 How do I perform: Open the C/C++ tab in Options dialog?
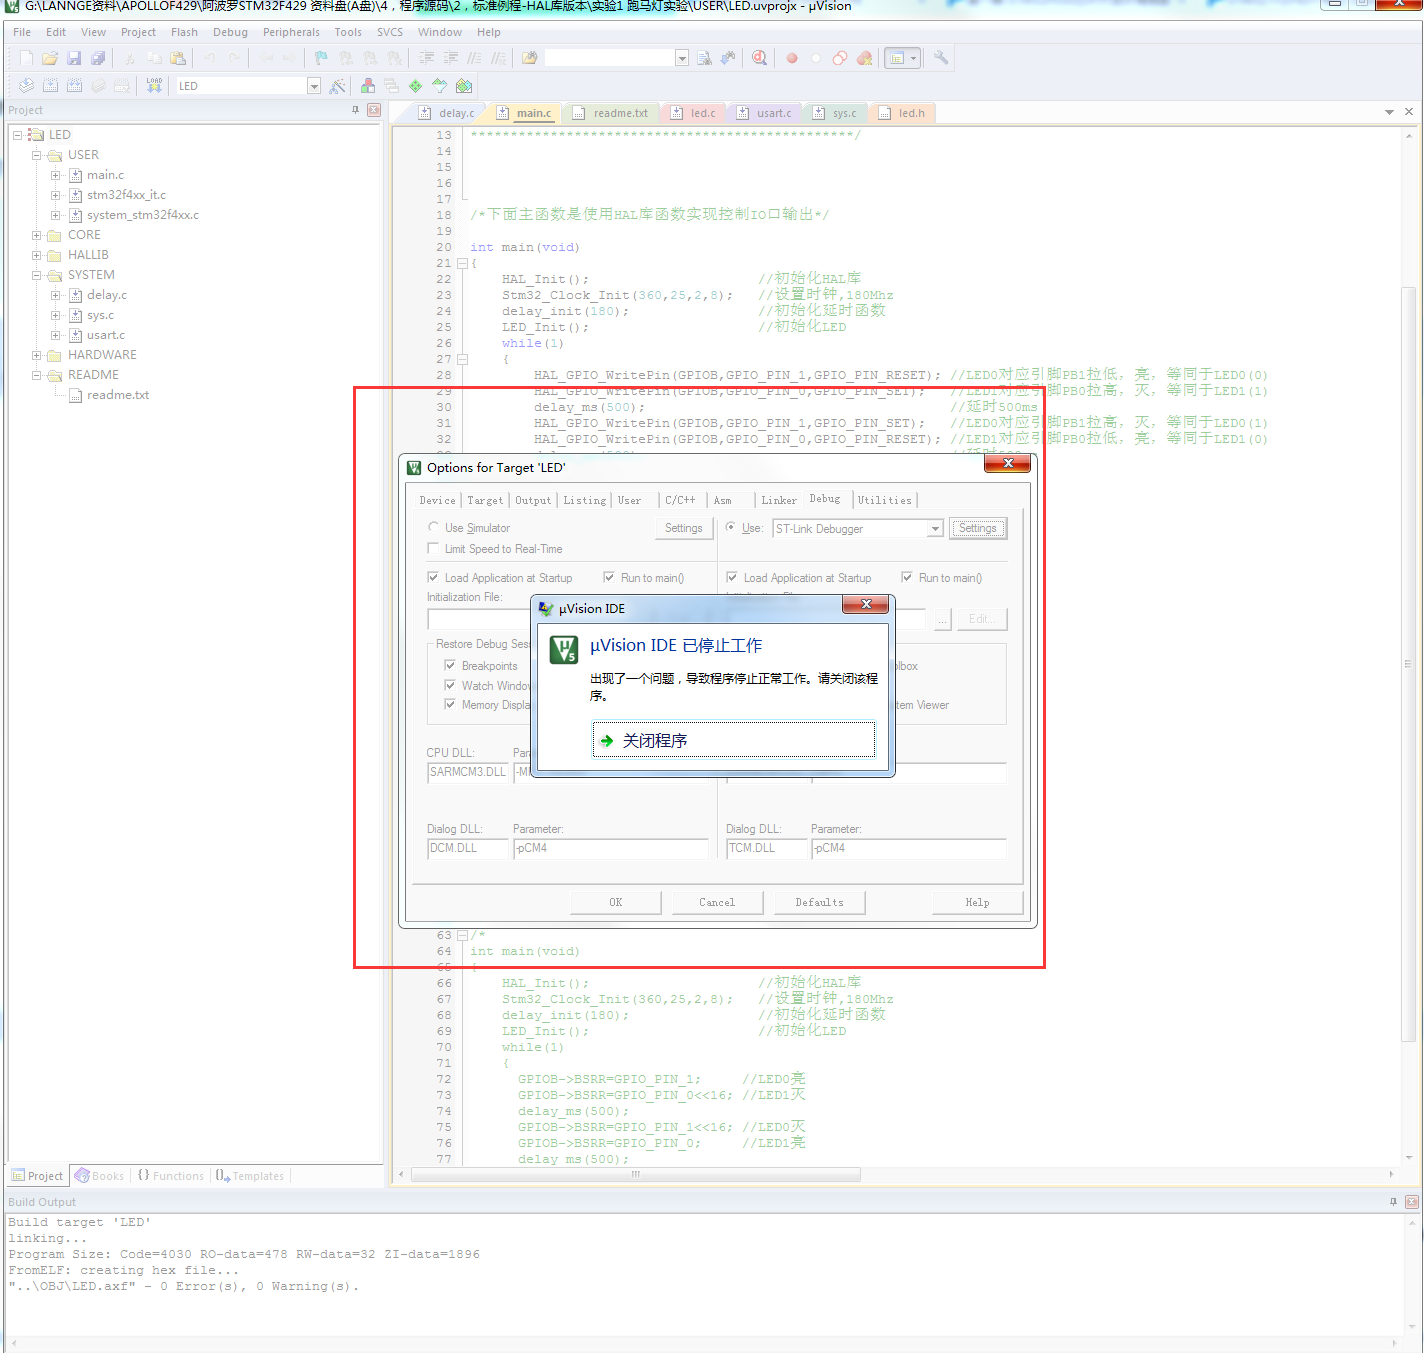[680, 500]
